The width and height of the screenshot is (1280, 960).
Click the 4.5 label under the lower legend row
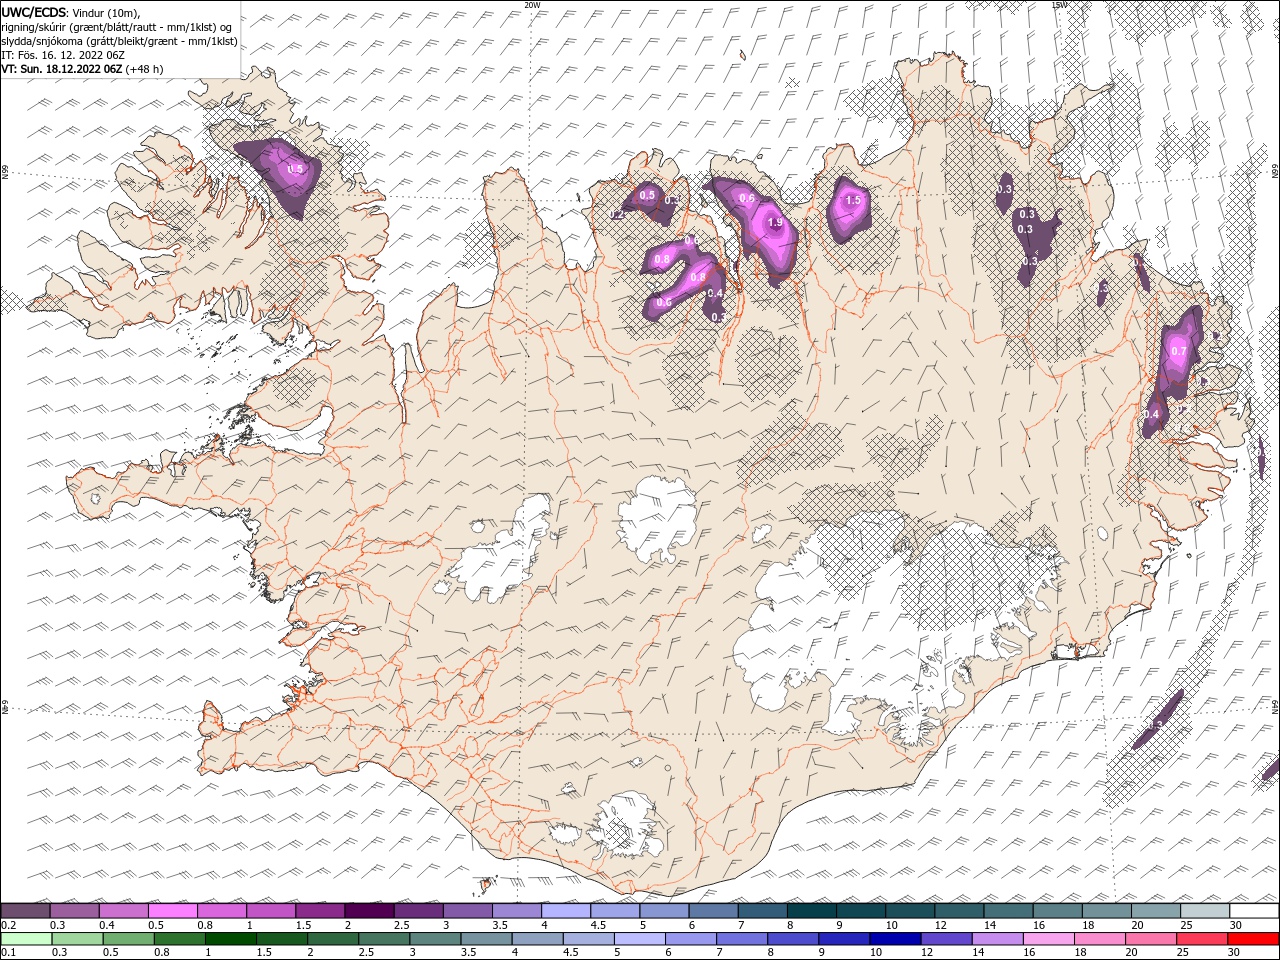(571, 953)
